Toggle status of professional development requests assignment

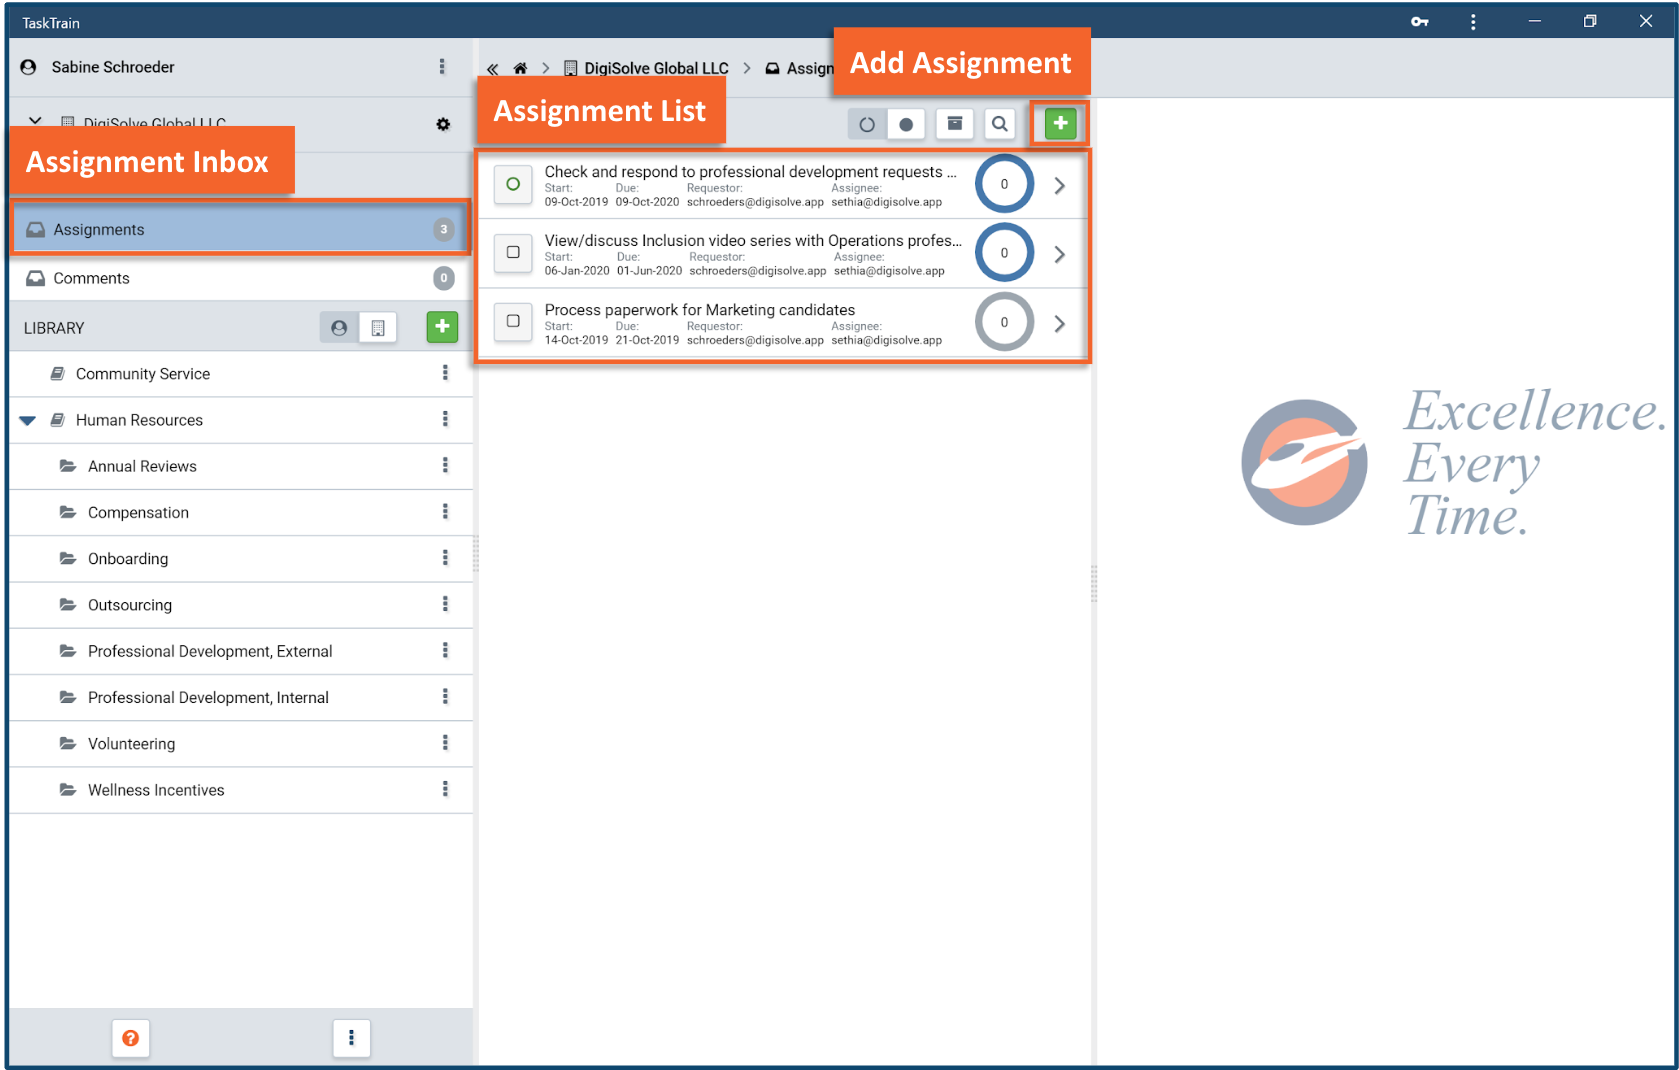[513, 184]
